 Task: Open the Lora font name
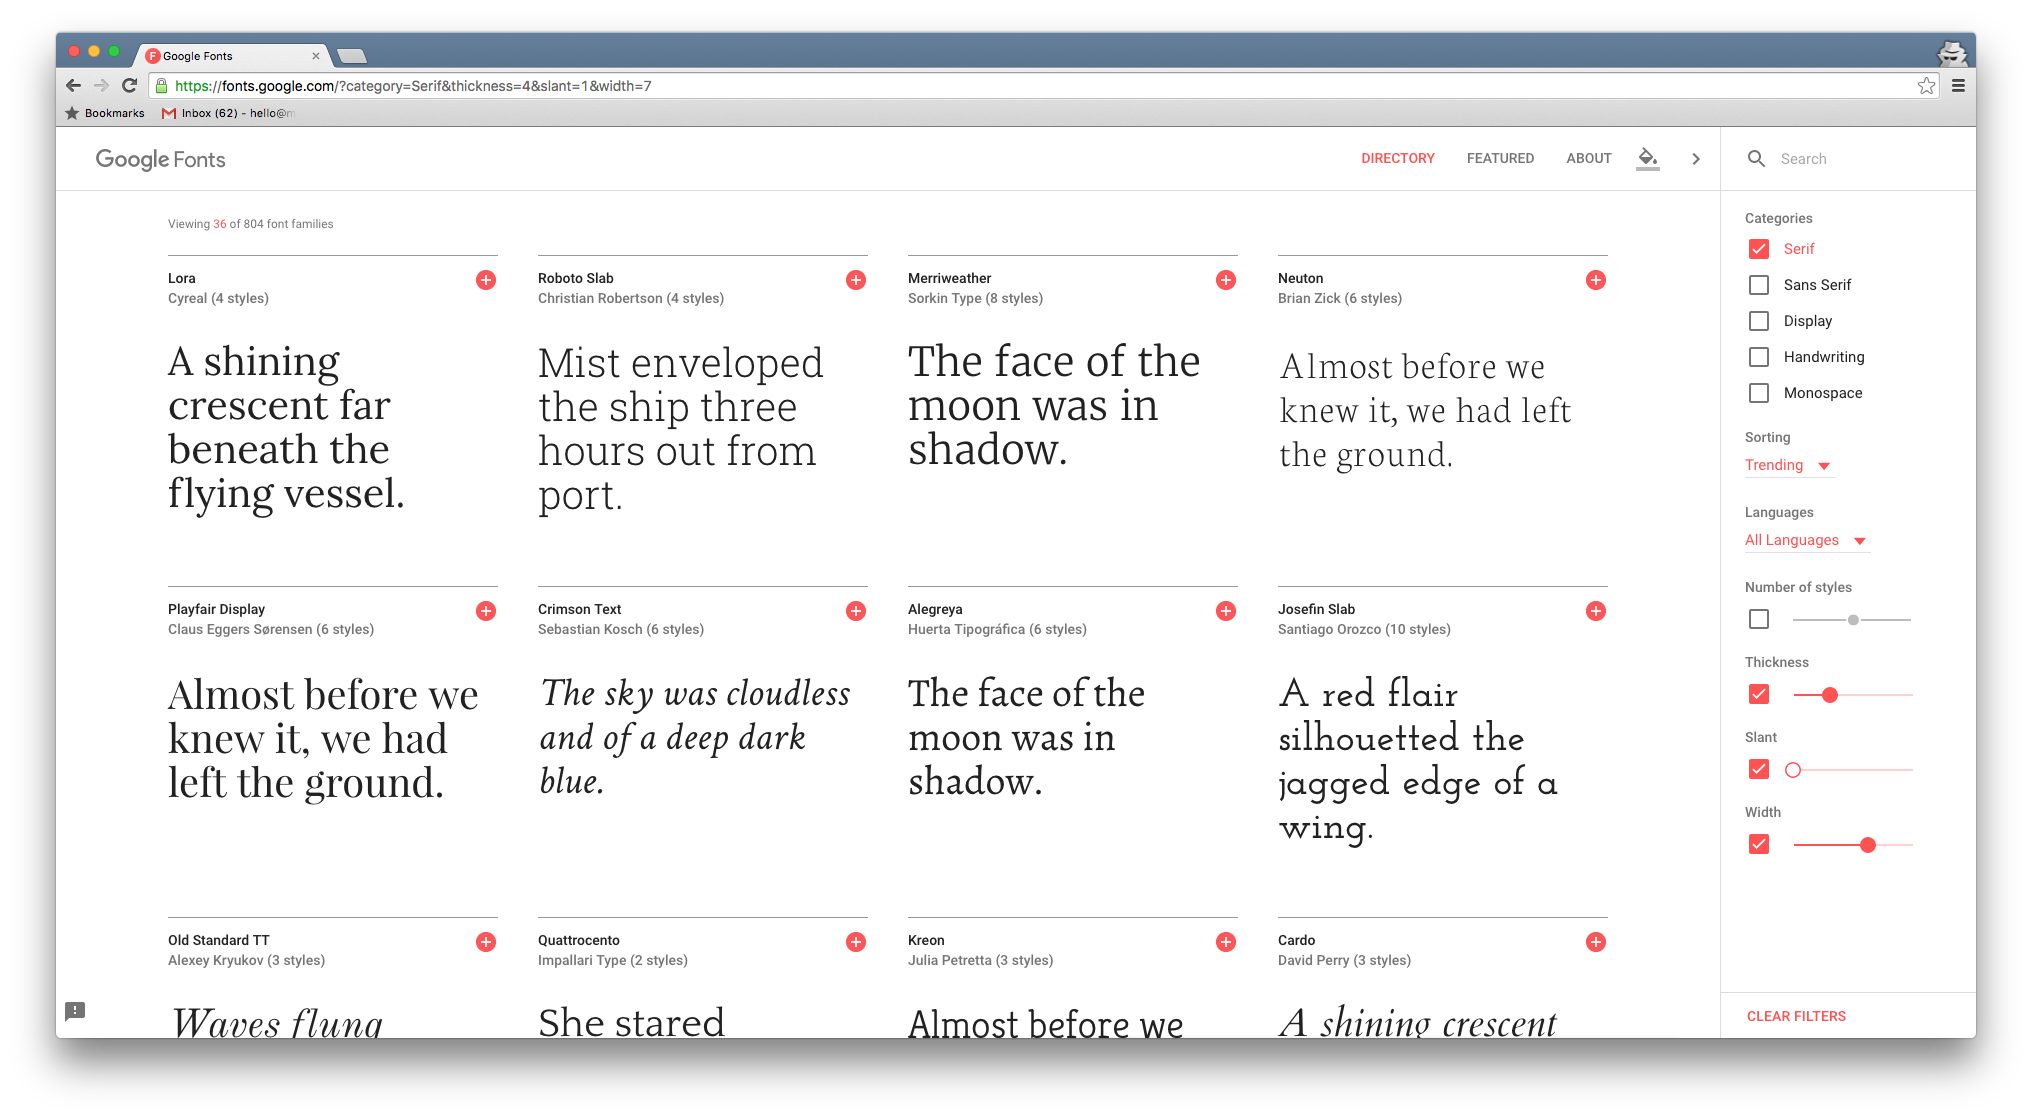tap(182, 278)
